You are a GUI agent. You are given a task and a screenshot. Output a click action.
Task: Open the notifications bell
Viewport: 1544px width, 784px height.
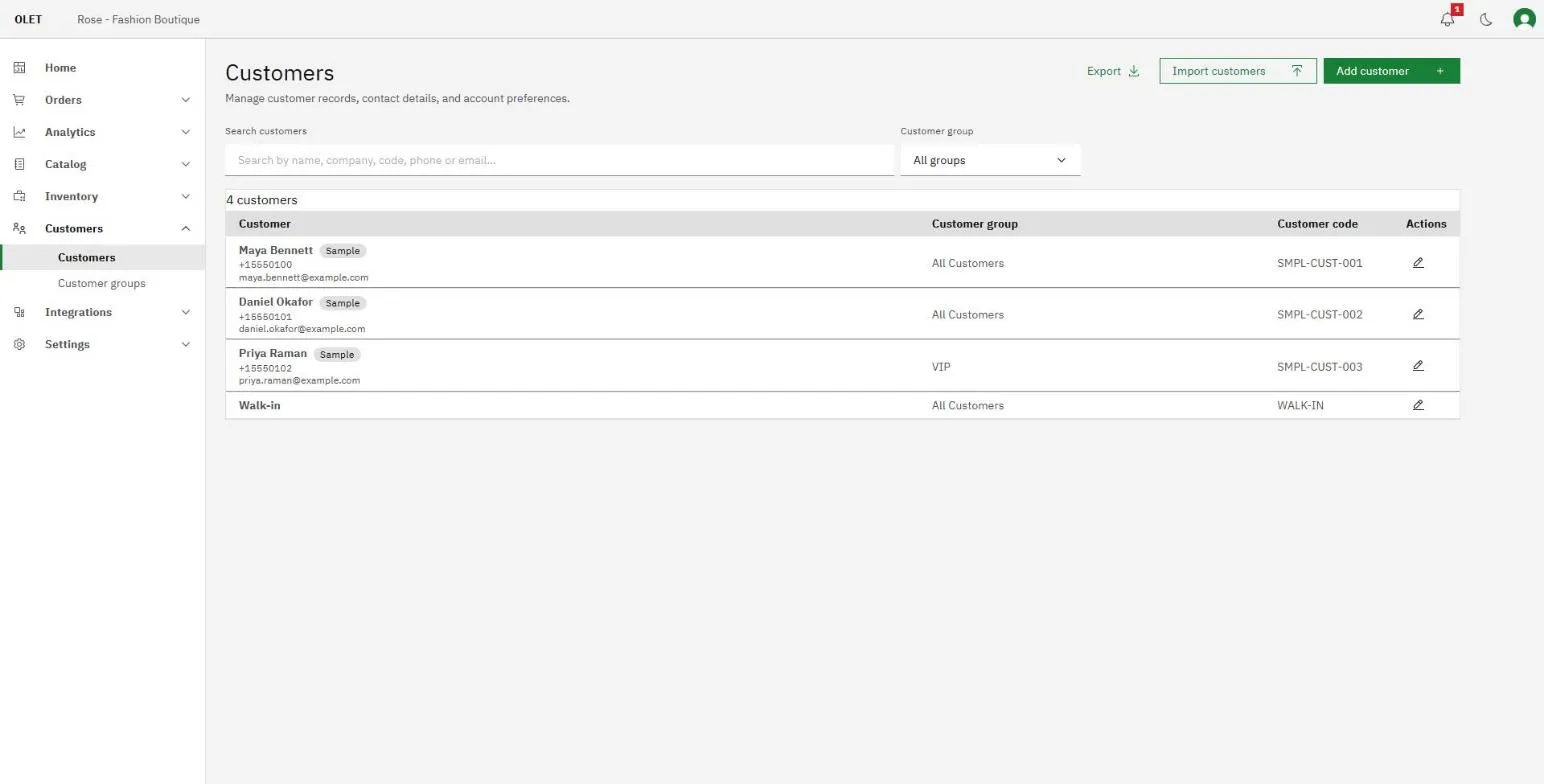1447,19
